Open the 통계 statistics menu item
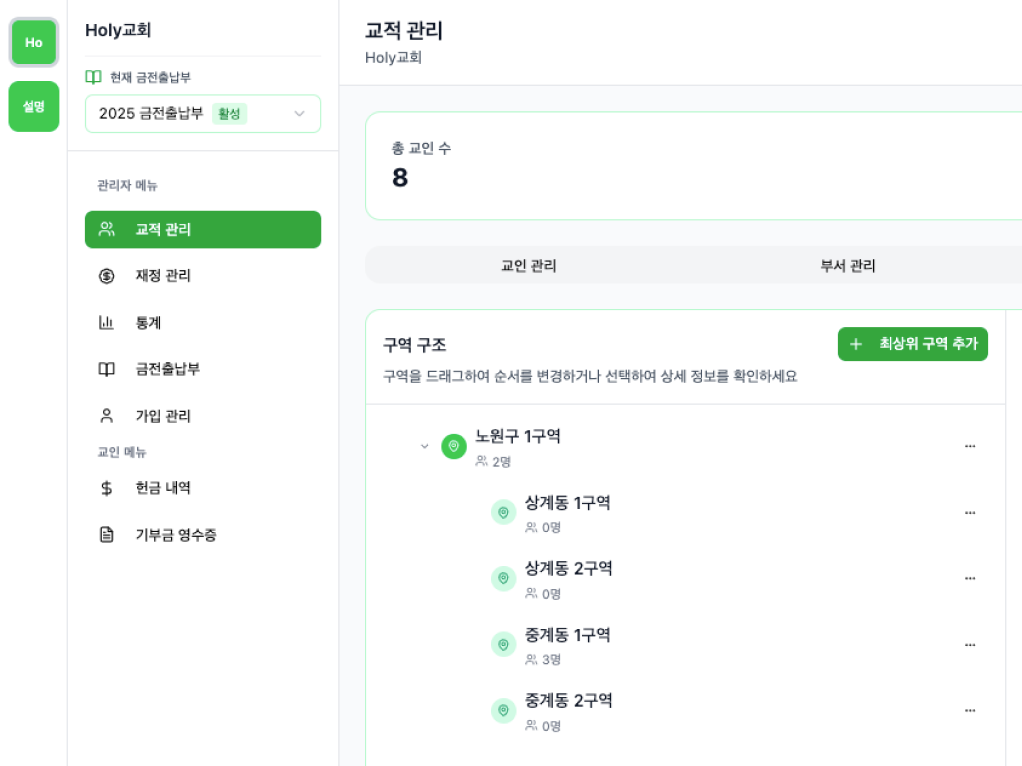Viewport: 1022px width, 766px height. click(x=148, y=322)
